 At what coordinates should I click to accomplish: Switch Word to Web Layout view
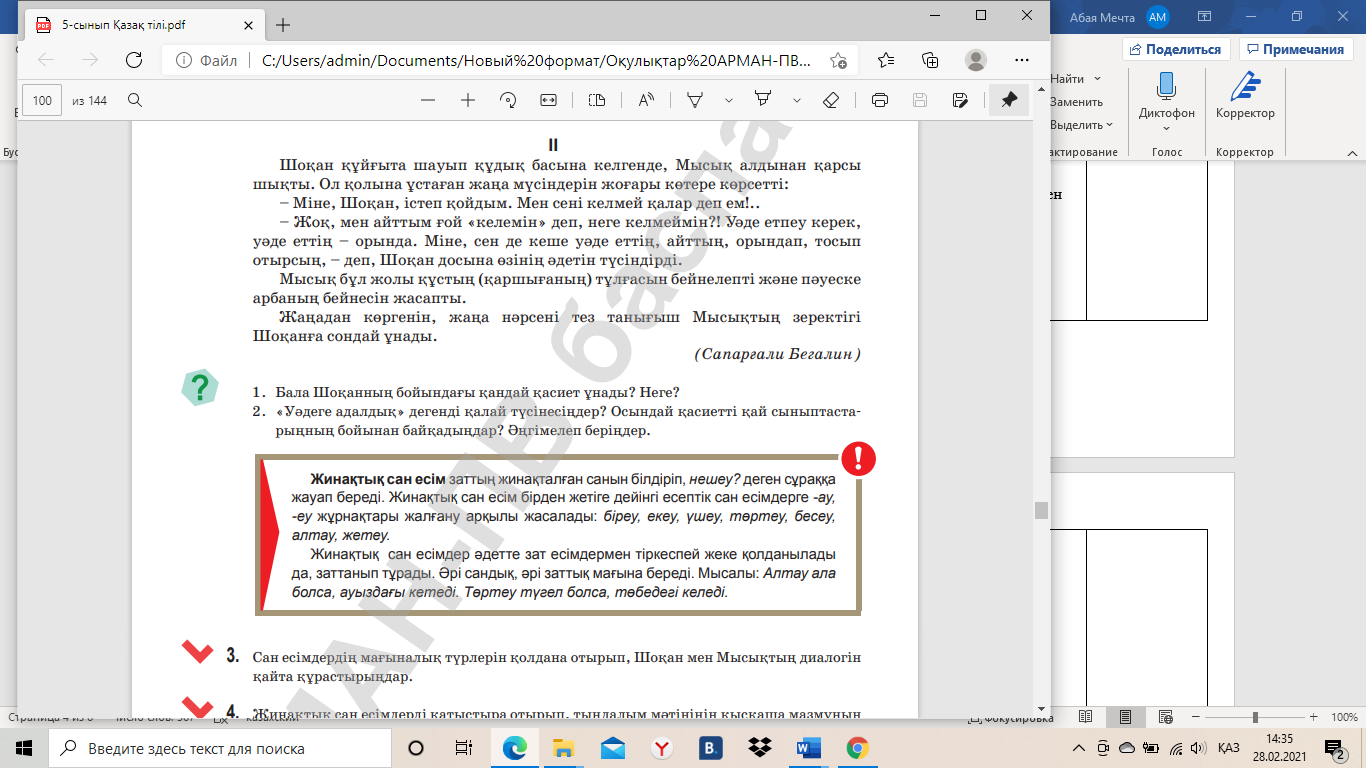point(1164,718)
